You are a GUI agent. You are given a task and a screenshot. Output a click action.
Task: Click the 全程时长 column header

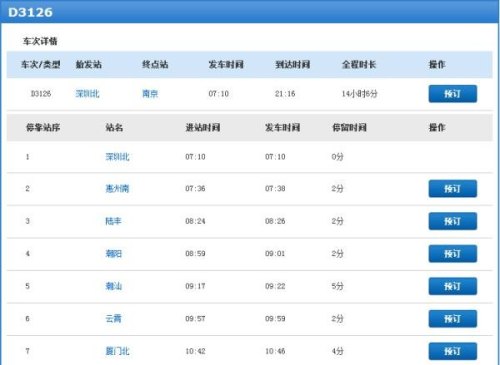359,64
